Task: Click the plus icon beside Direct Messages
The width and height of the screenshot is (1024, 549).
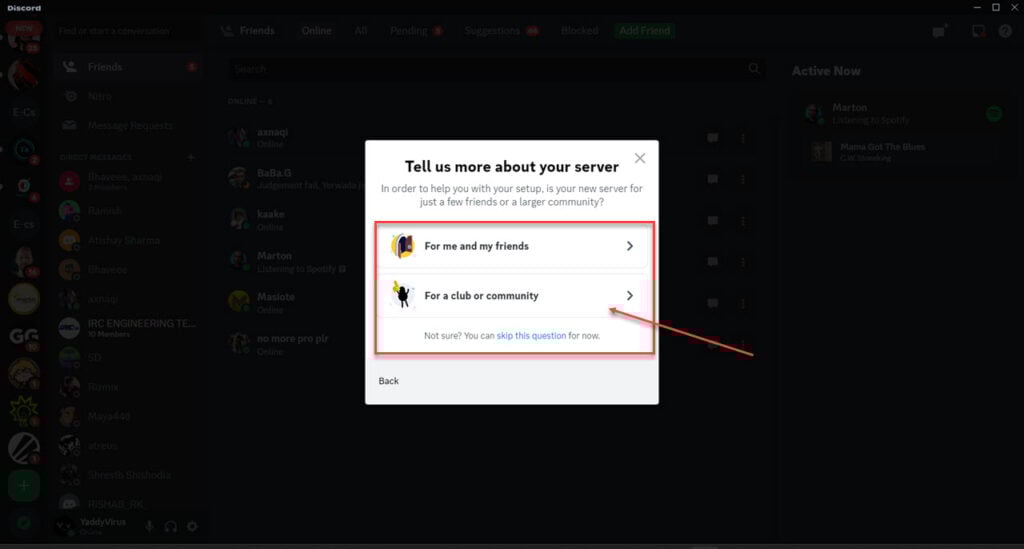Action: [x=191, y=157]
